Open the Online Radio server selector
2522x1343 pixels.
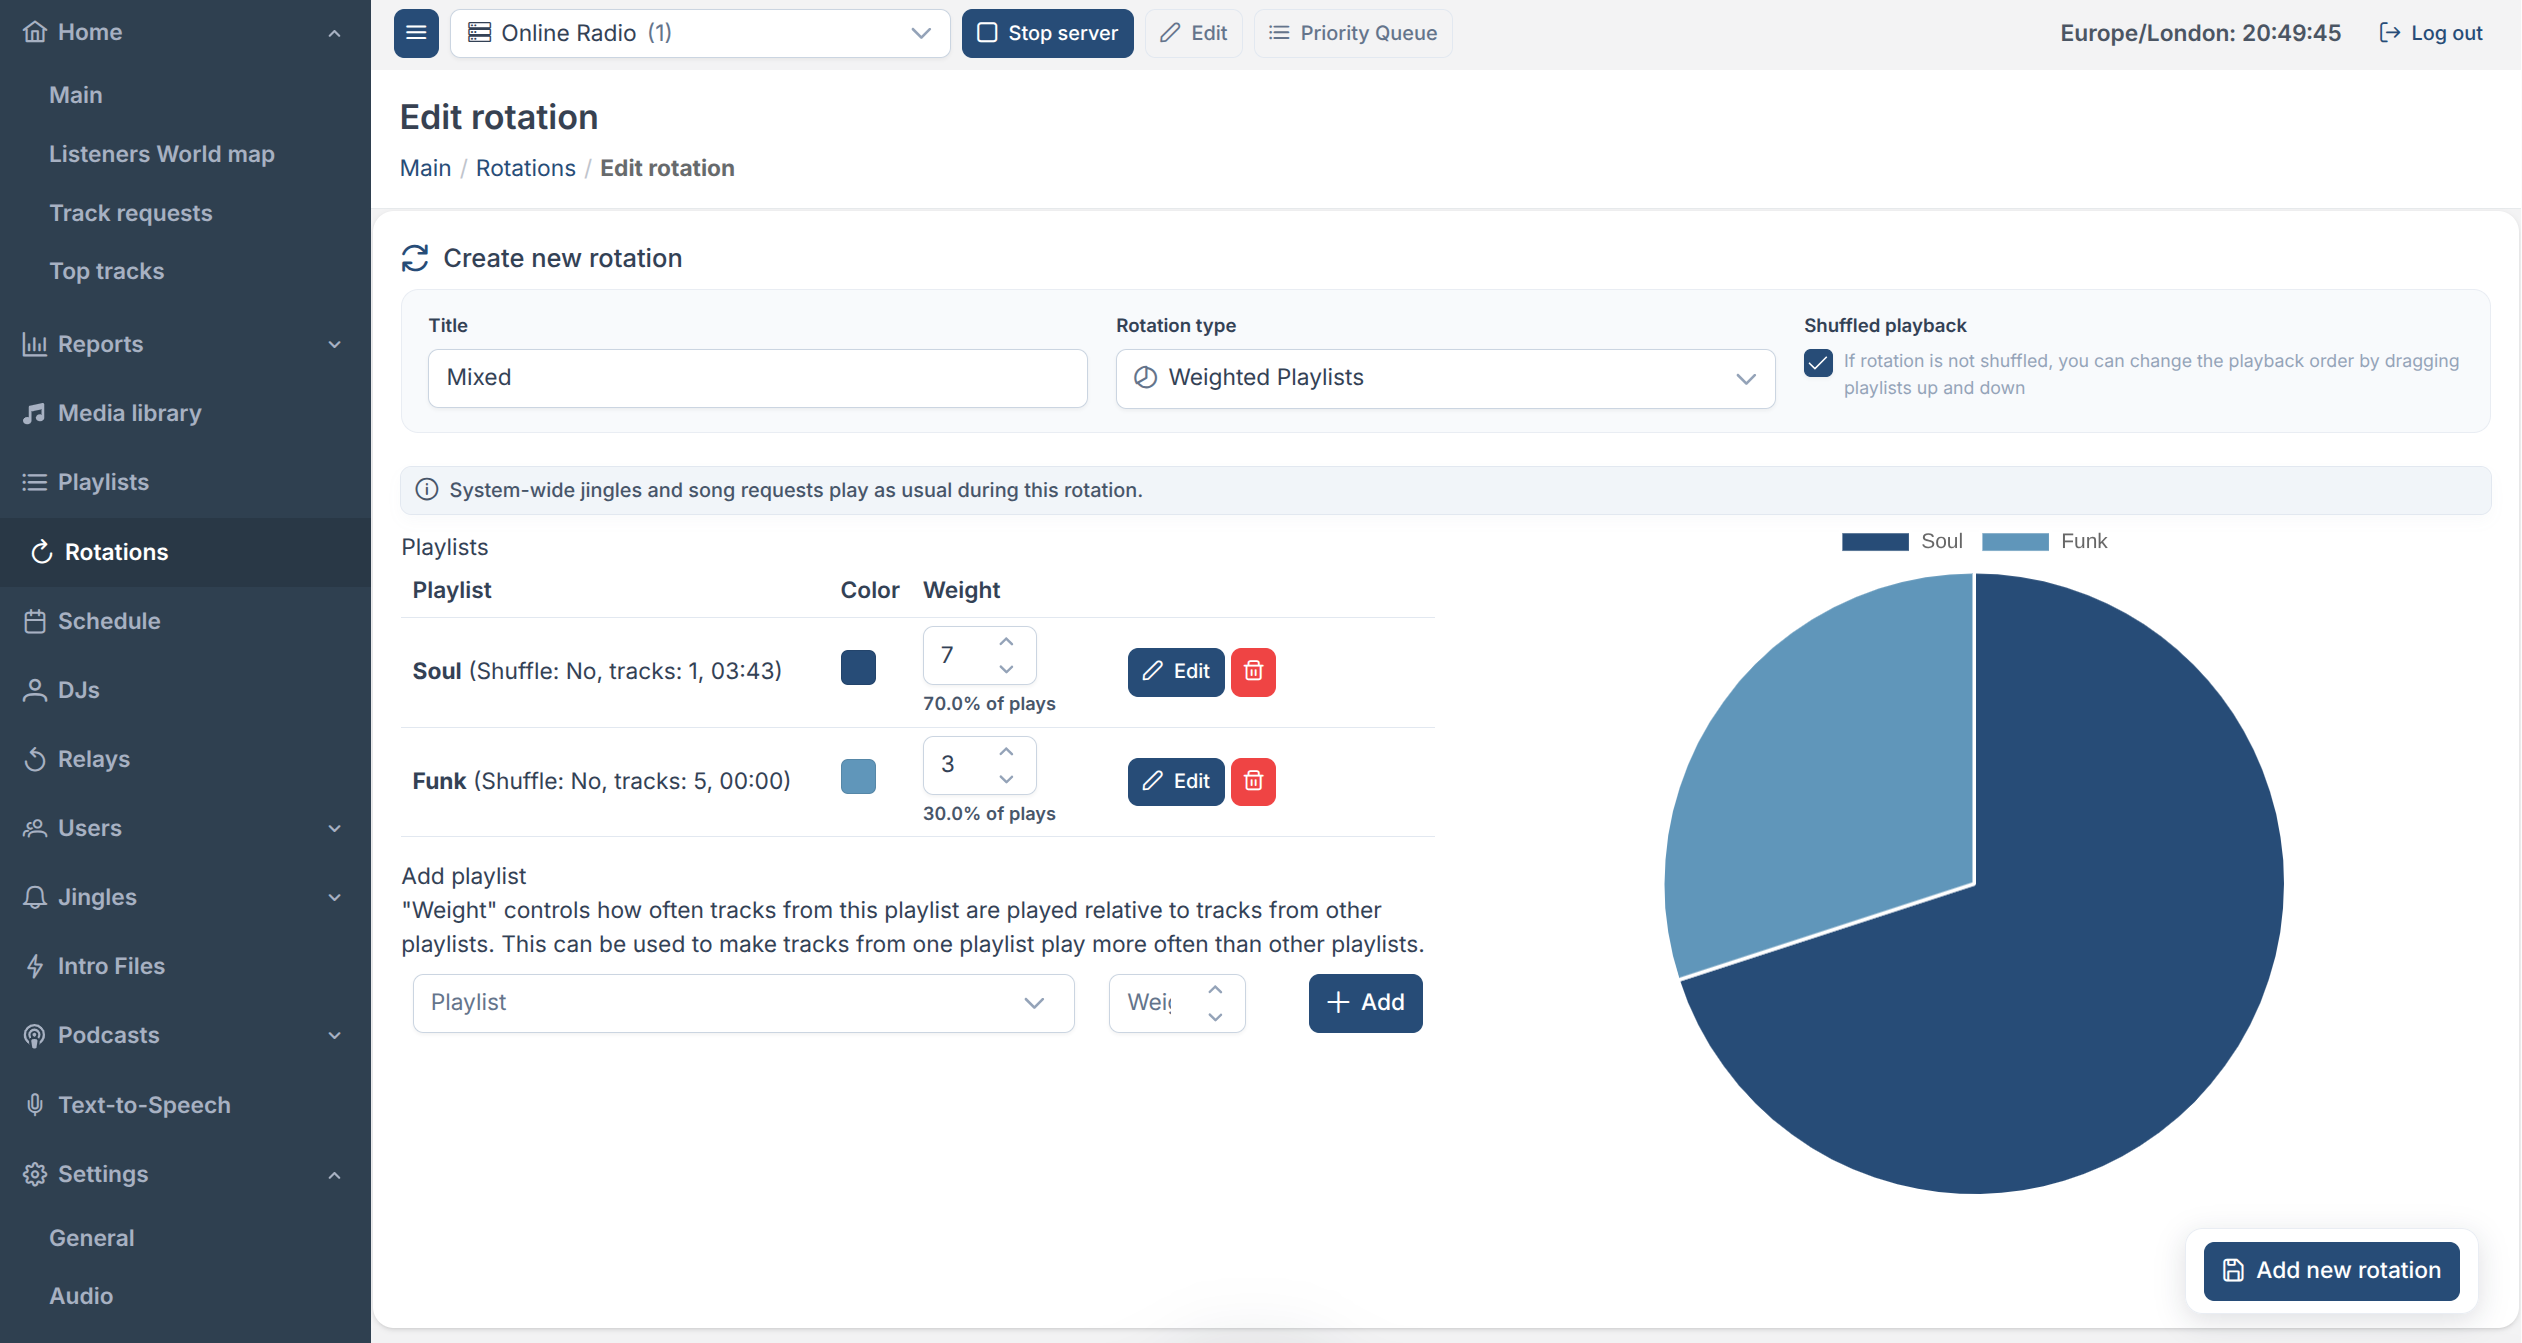tap(700, 33)
